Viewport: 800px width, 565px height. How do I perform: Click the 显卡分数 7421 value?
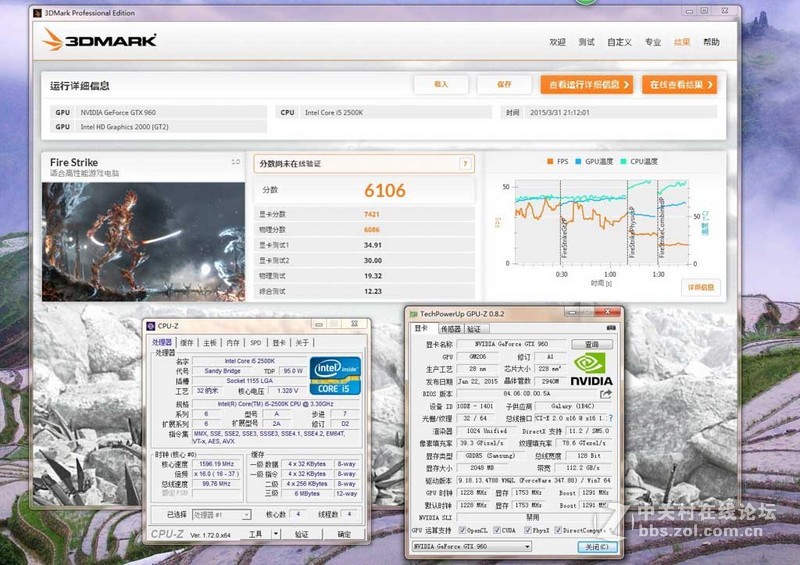(x=371, y=214)
